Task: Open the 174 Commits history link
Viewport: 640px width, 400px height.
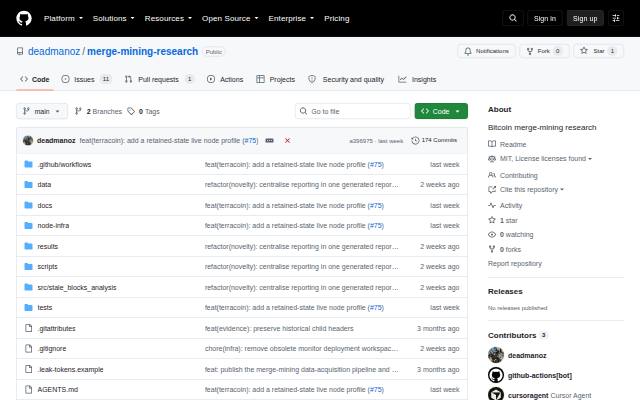Action: pos(434,140)
